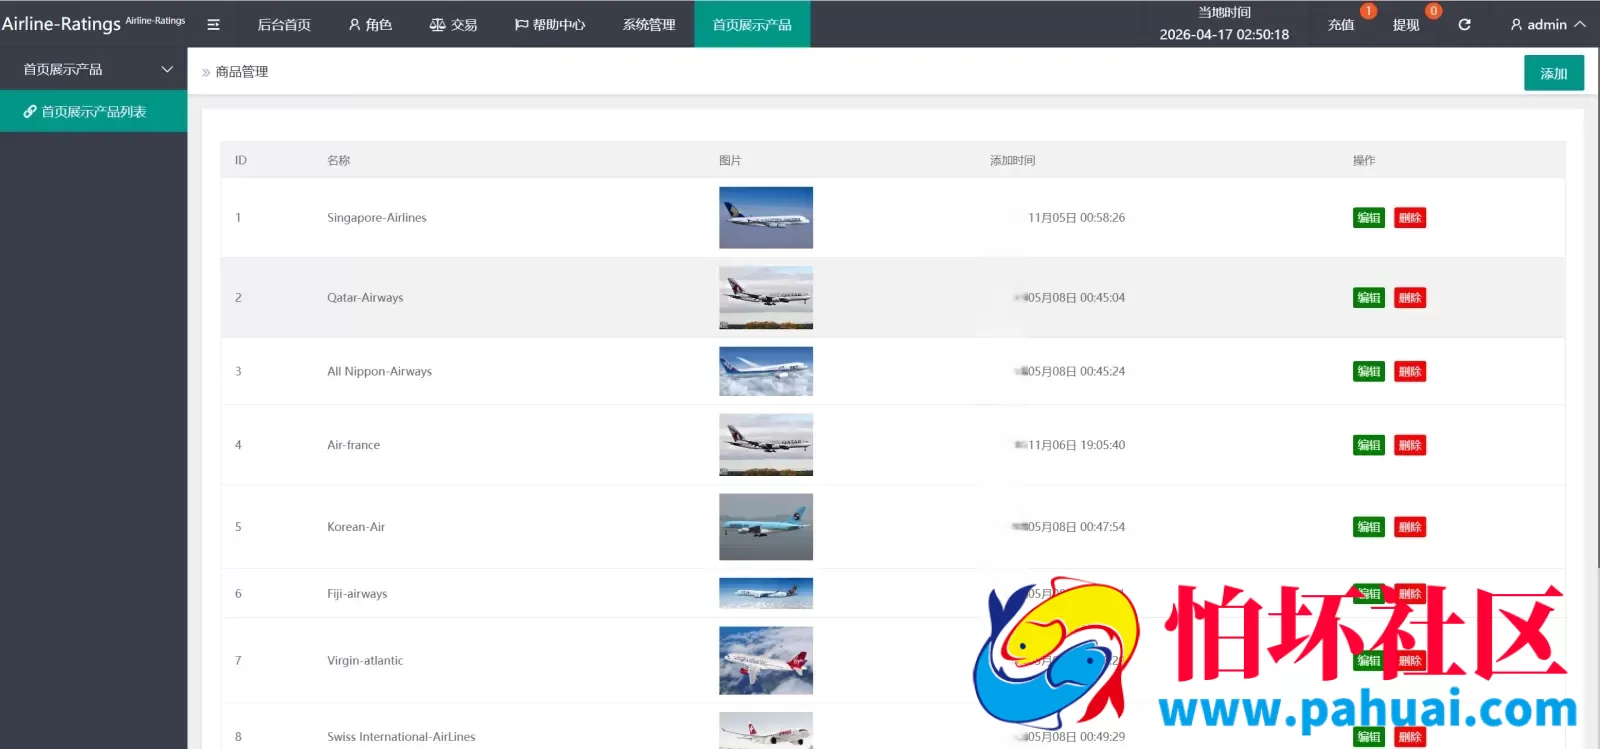Open the Swiss International-AirLines plane thumbnail
1600x749 pixels.
pyautogui.click(x=766, y=731)
